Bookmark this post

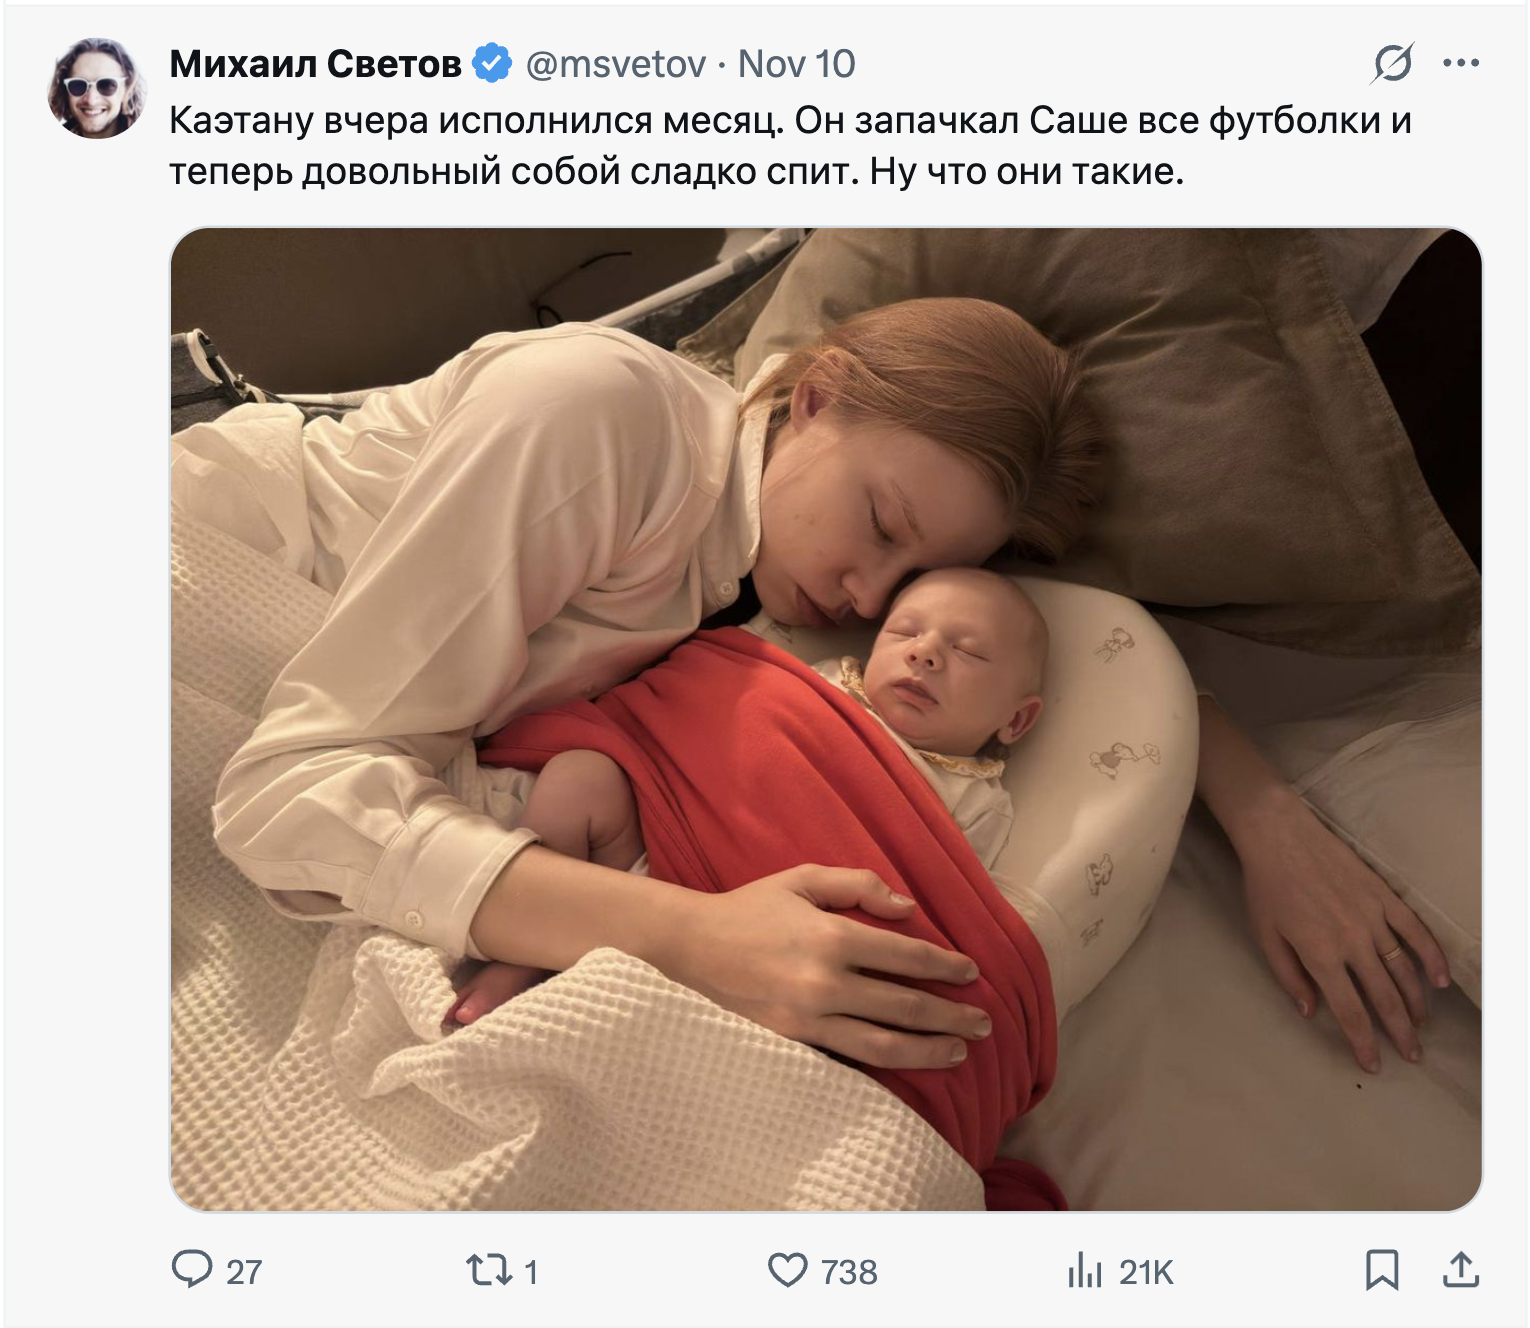coord(1382,1270)
